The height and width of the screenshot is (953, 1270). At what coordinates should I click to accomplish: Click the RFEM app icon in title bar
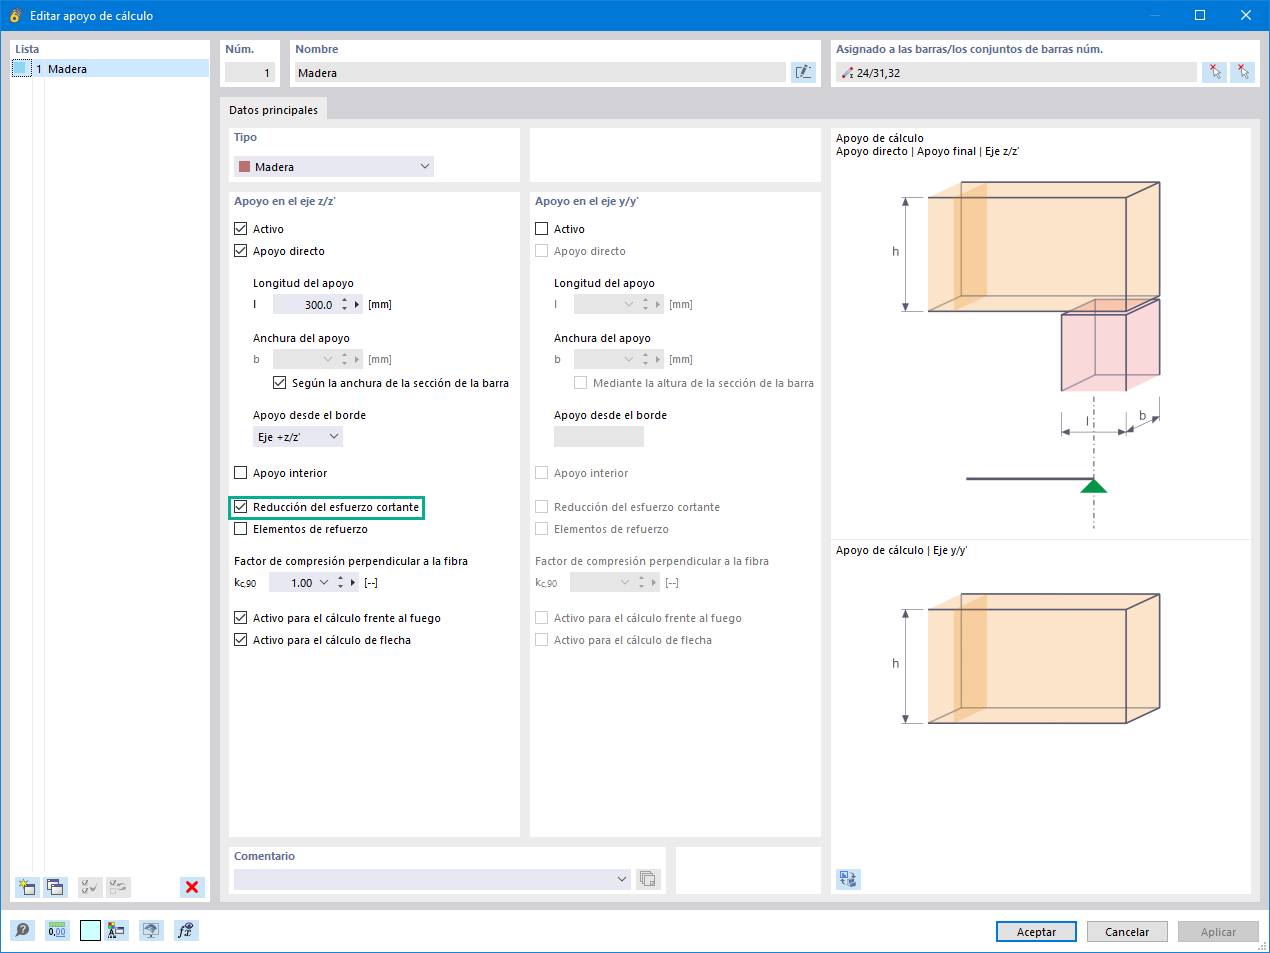[15, 15]
